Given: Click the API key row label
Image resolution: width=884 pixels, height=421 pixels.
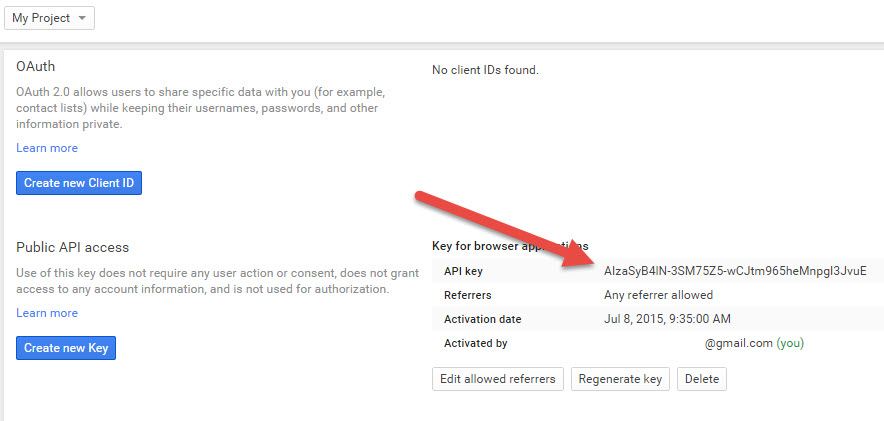Looking at the screenshot, I should [x=463, y=271].
